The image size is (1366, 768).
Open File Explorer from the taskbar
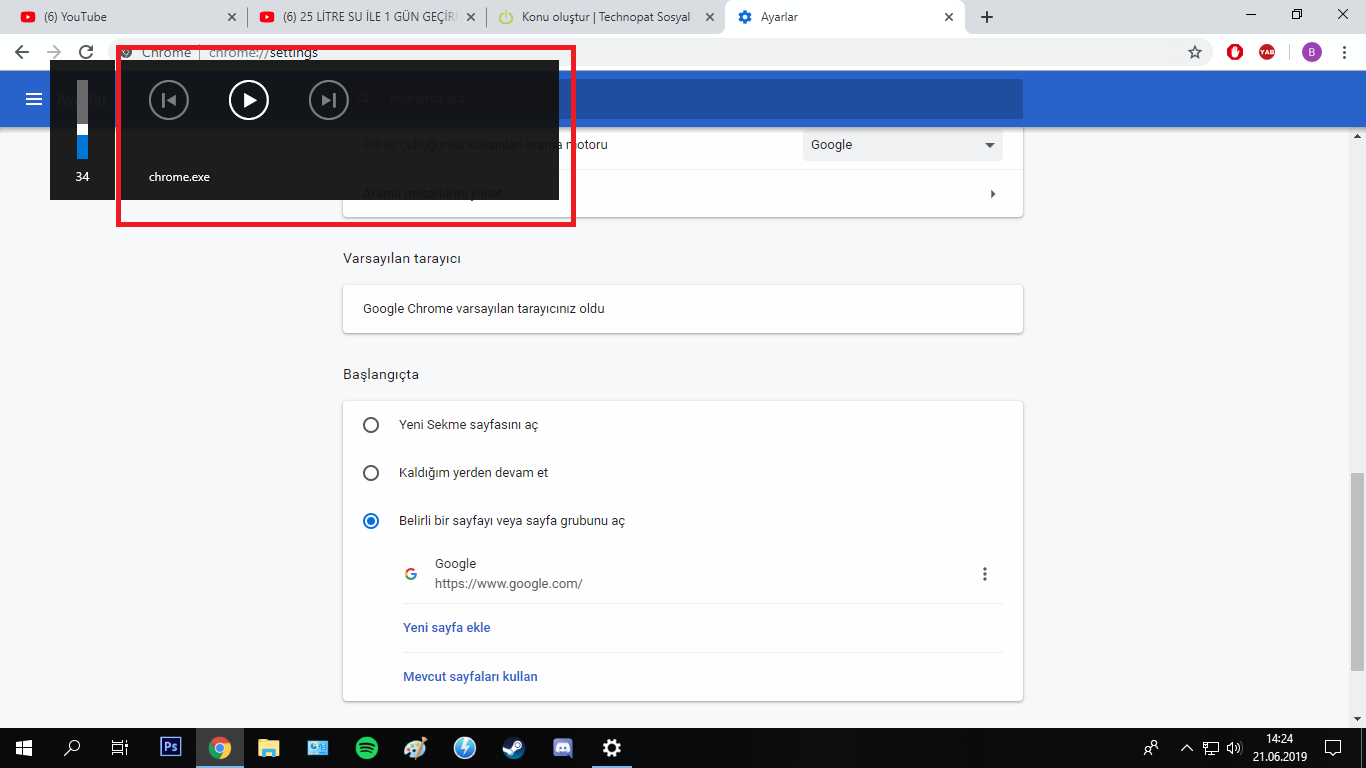point(269,748)
